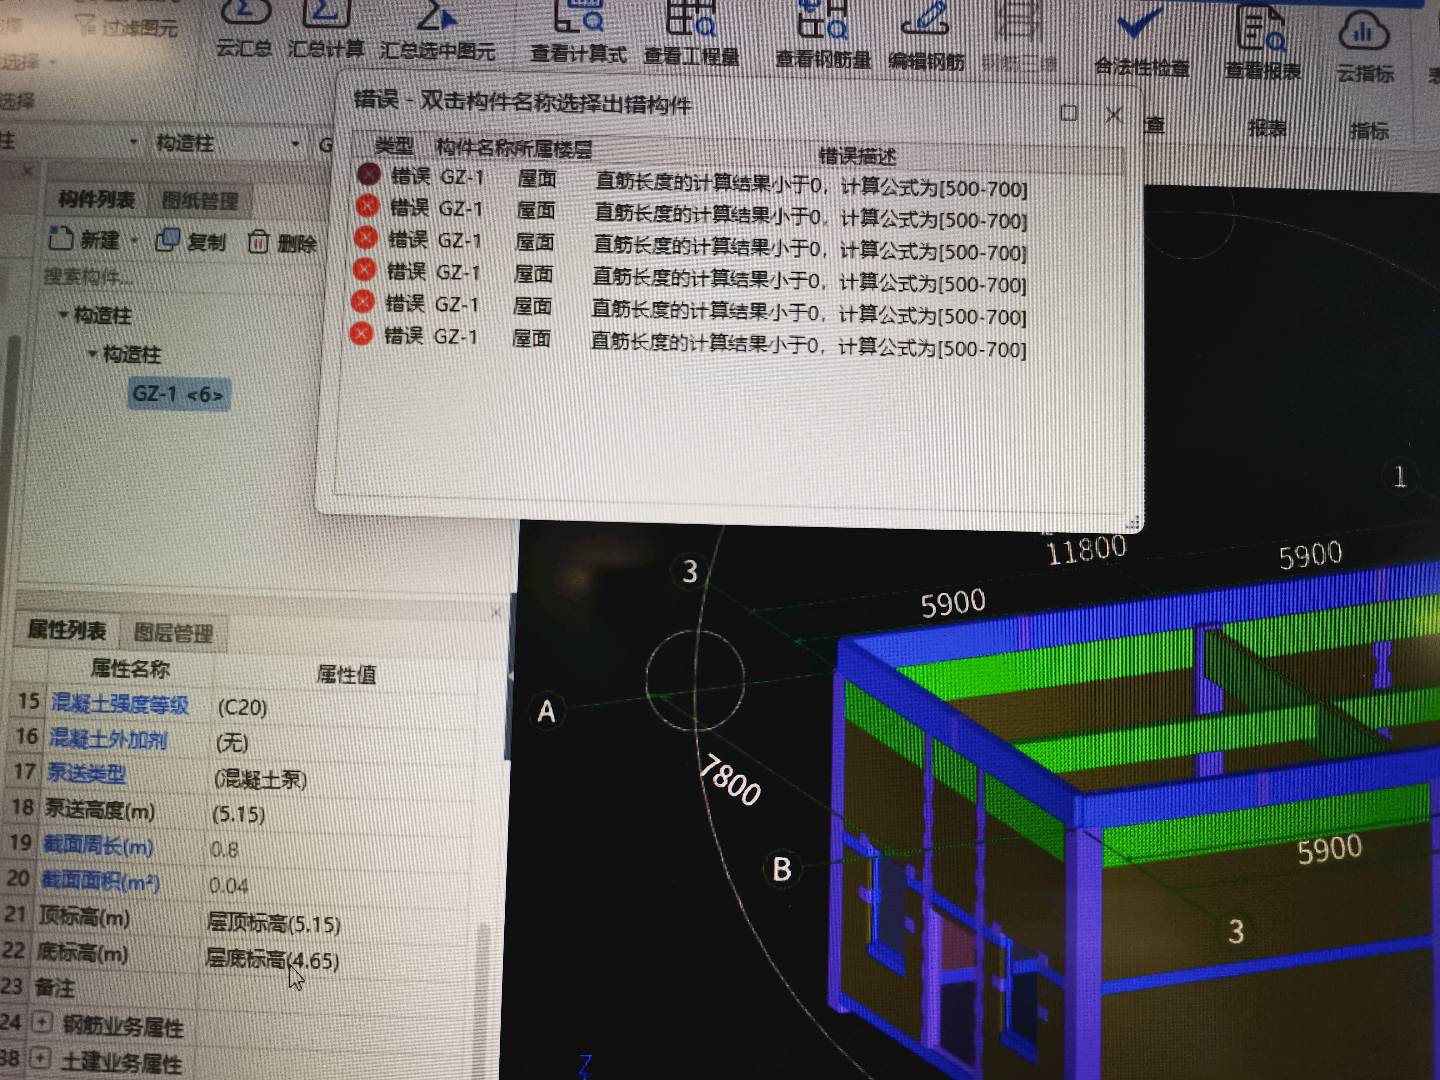The width and height of the screenshot is (1440, 1080).
Task: Click 复制 copy component button
Action: [x=190, y=241]
